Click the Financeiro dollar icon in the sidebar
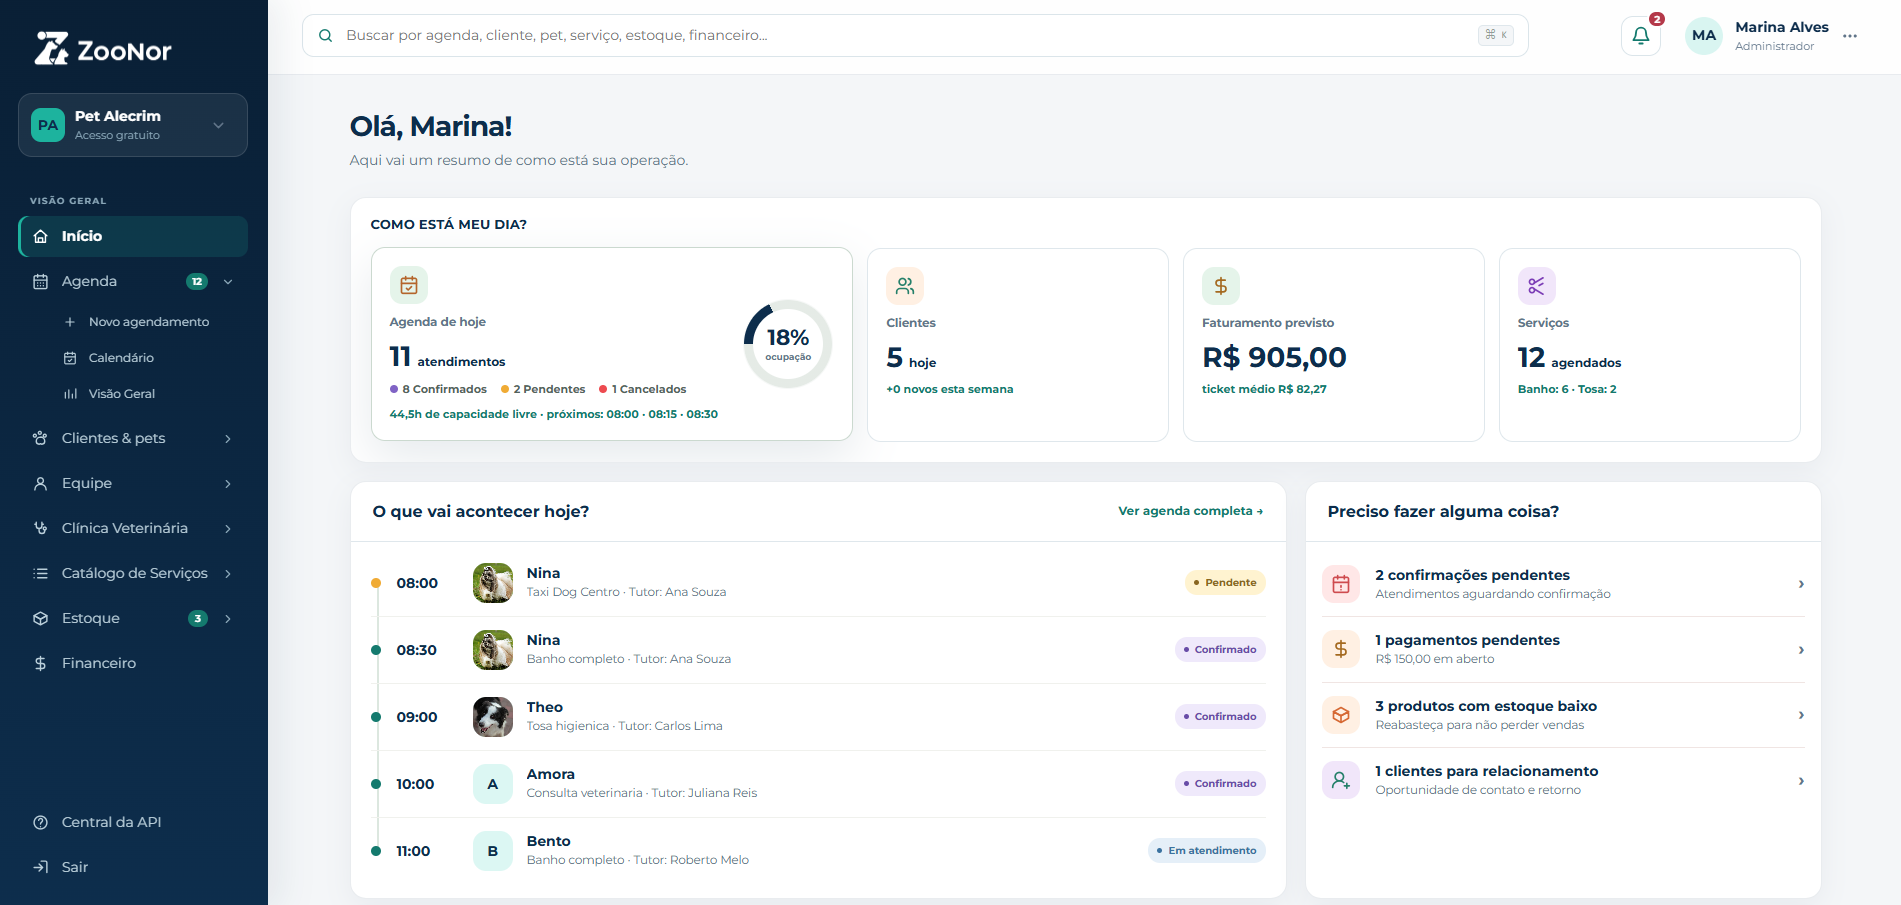The width and height of the screenshot is (1901, 905). tap(40, 663)
